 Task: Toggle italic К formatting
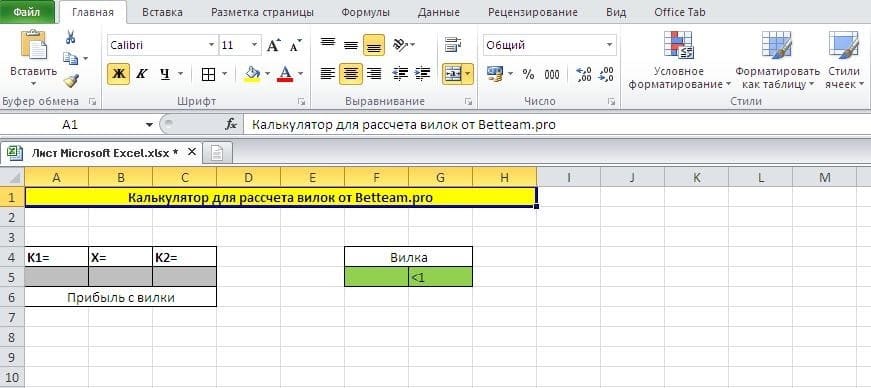[x=141, y=74]
